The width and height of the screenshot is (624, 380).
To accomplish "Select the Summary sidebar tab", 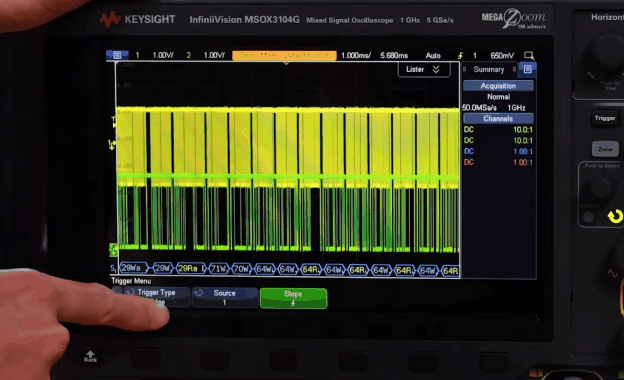I will 489,69.
